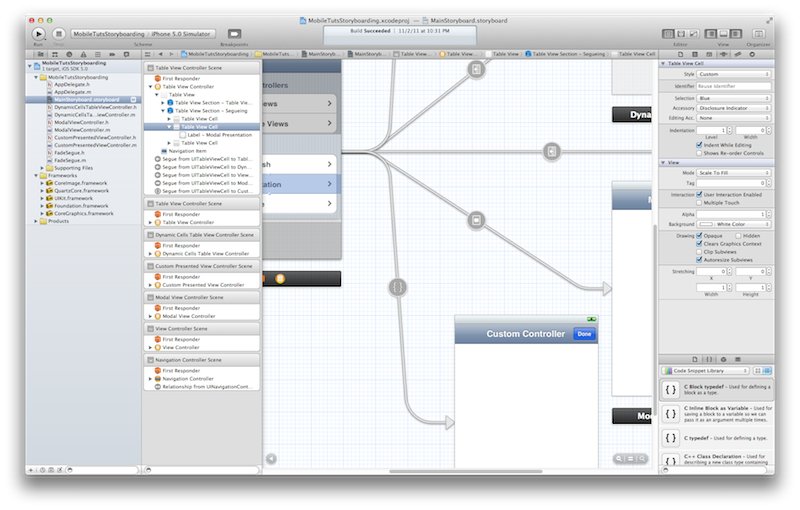Open the Style dropdown set to Custom

click(x=734, y=74)
